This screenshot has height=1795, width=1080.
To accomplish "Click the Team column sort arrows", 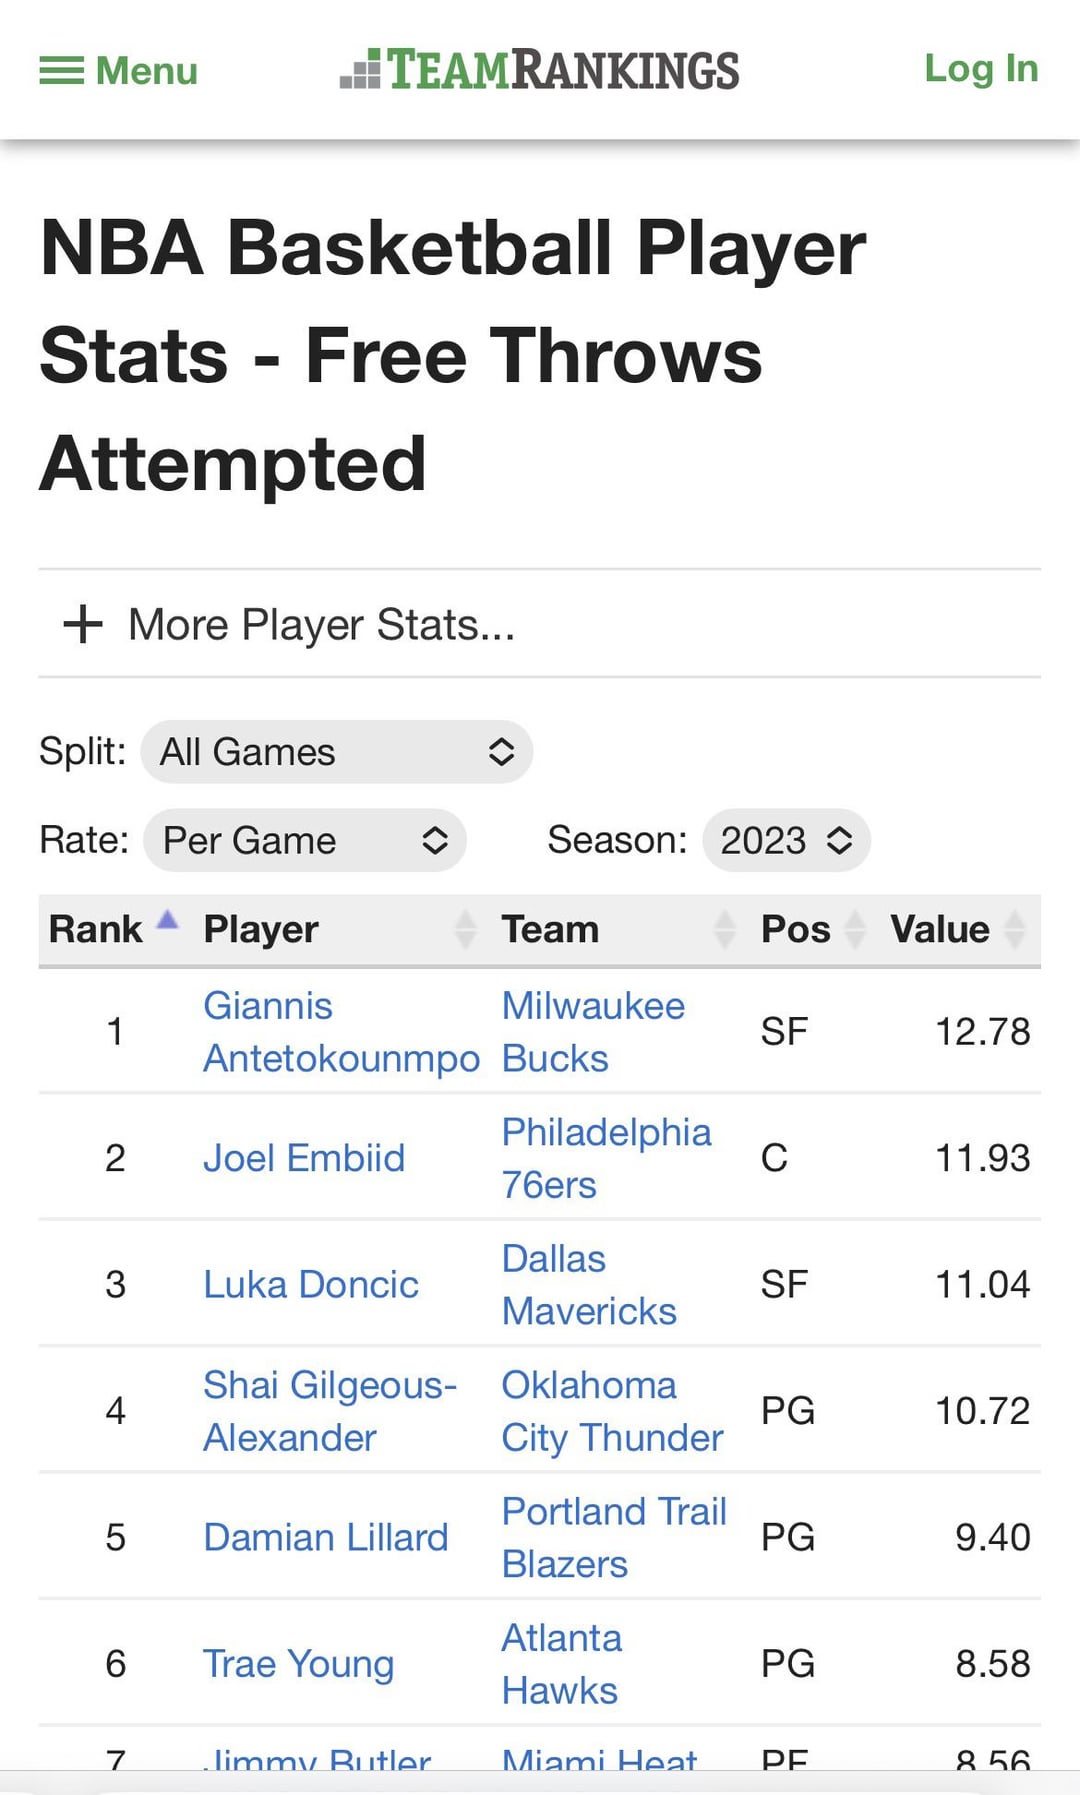I will [724, 929].
